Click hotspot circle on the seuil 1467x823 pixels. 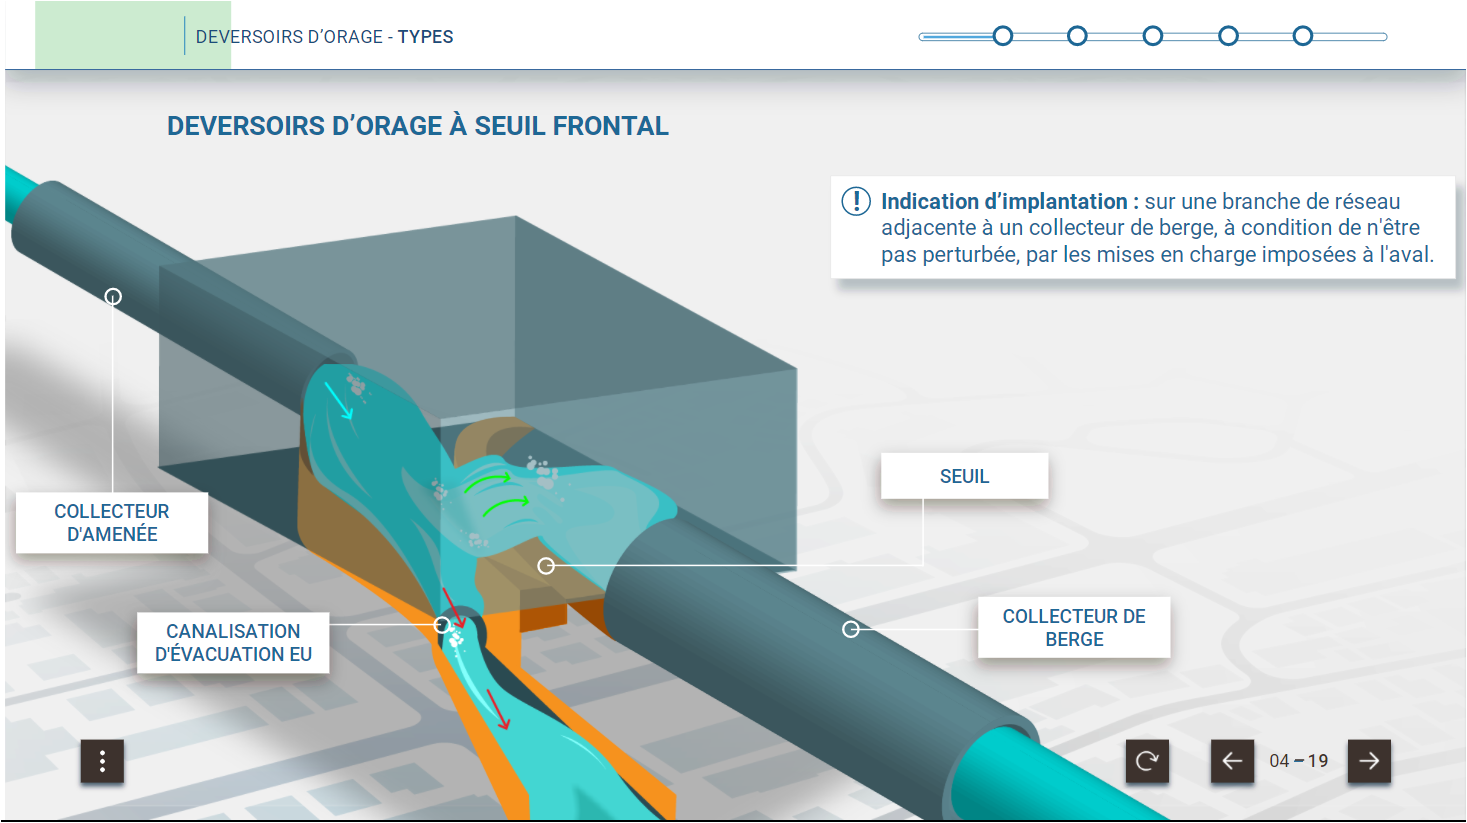click(x=546, y=566)
